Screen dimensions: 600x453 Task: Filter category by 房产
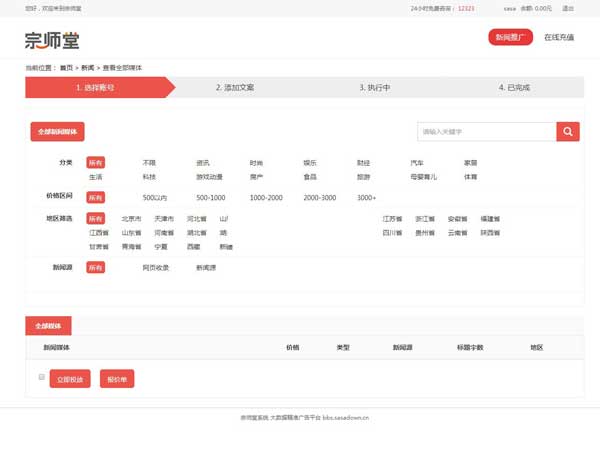click(256, 177)
